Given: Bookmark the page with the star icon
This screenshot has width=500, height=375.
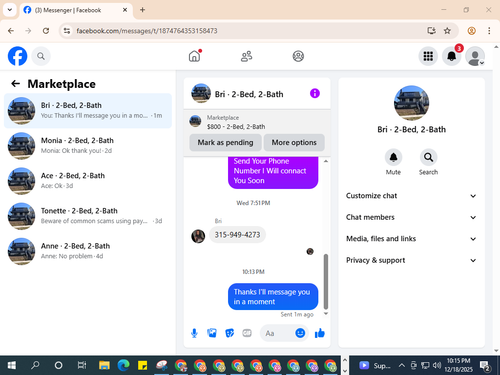Looking at the screenshot, I should (x=447, y=31).
